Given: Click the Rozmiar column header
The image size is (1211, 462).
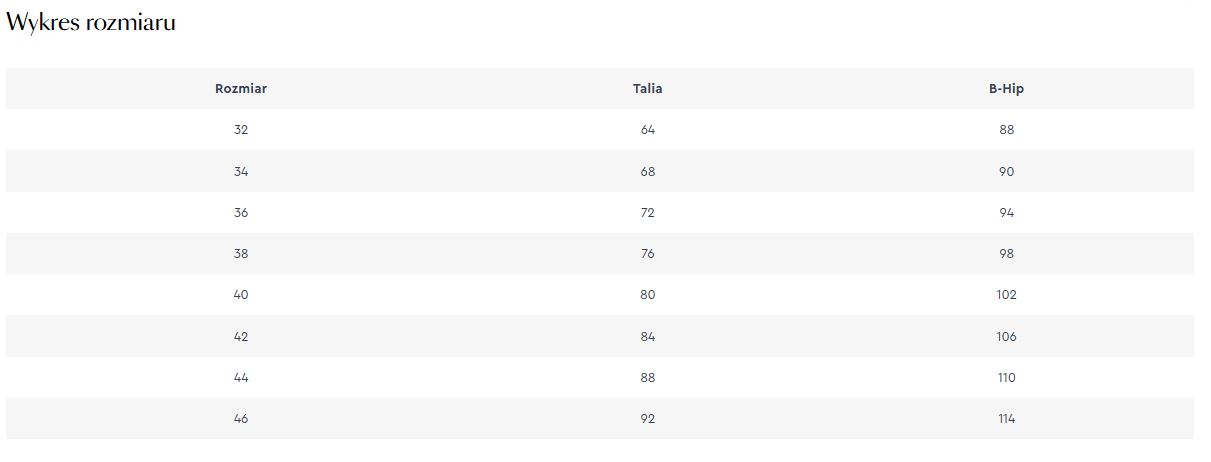Looking at the screenshot, I should click(x=241, y=89).
